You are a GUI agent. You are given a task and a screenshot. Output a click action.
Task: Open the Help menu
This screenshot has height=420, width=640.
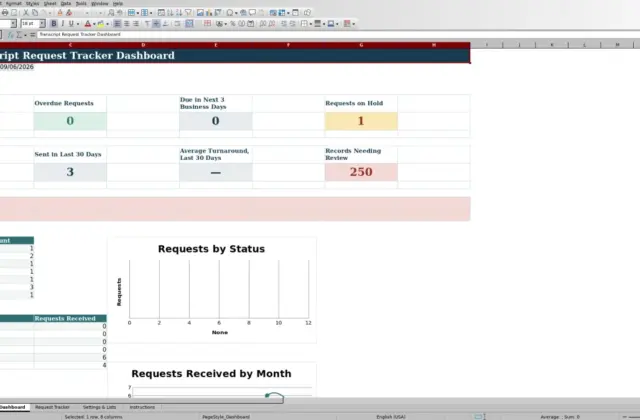(x=118, y=3)
